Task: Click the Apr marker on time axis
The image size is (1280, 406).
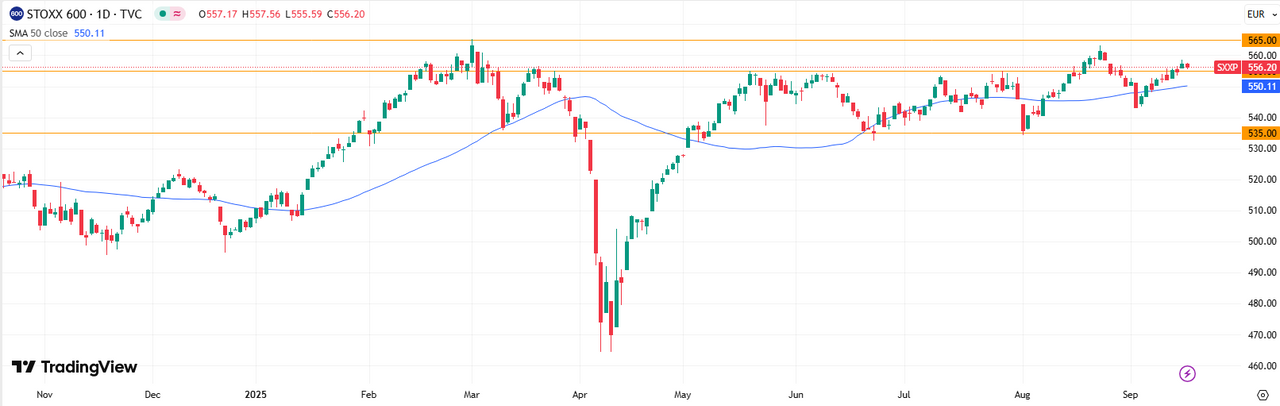Action: 576,394
